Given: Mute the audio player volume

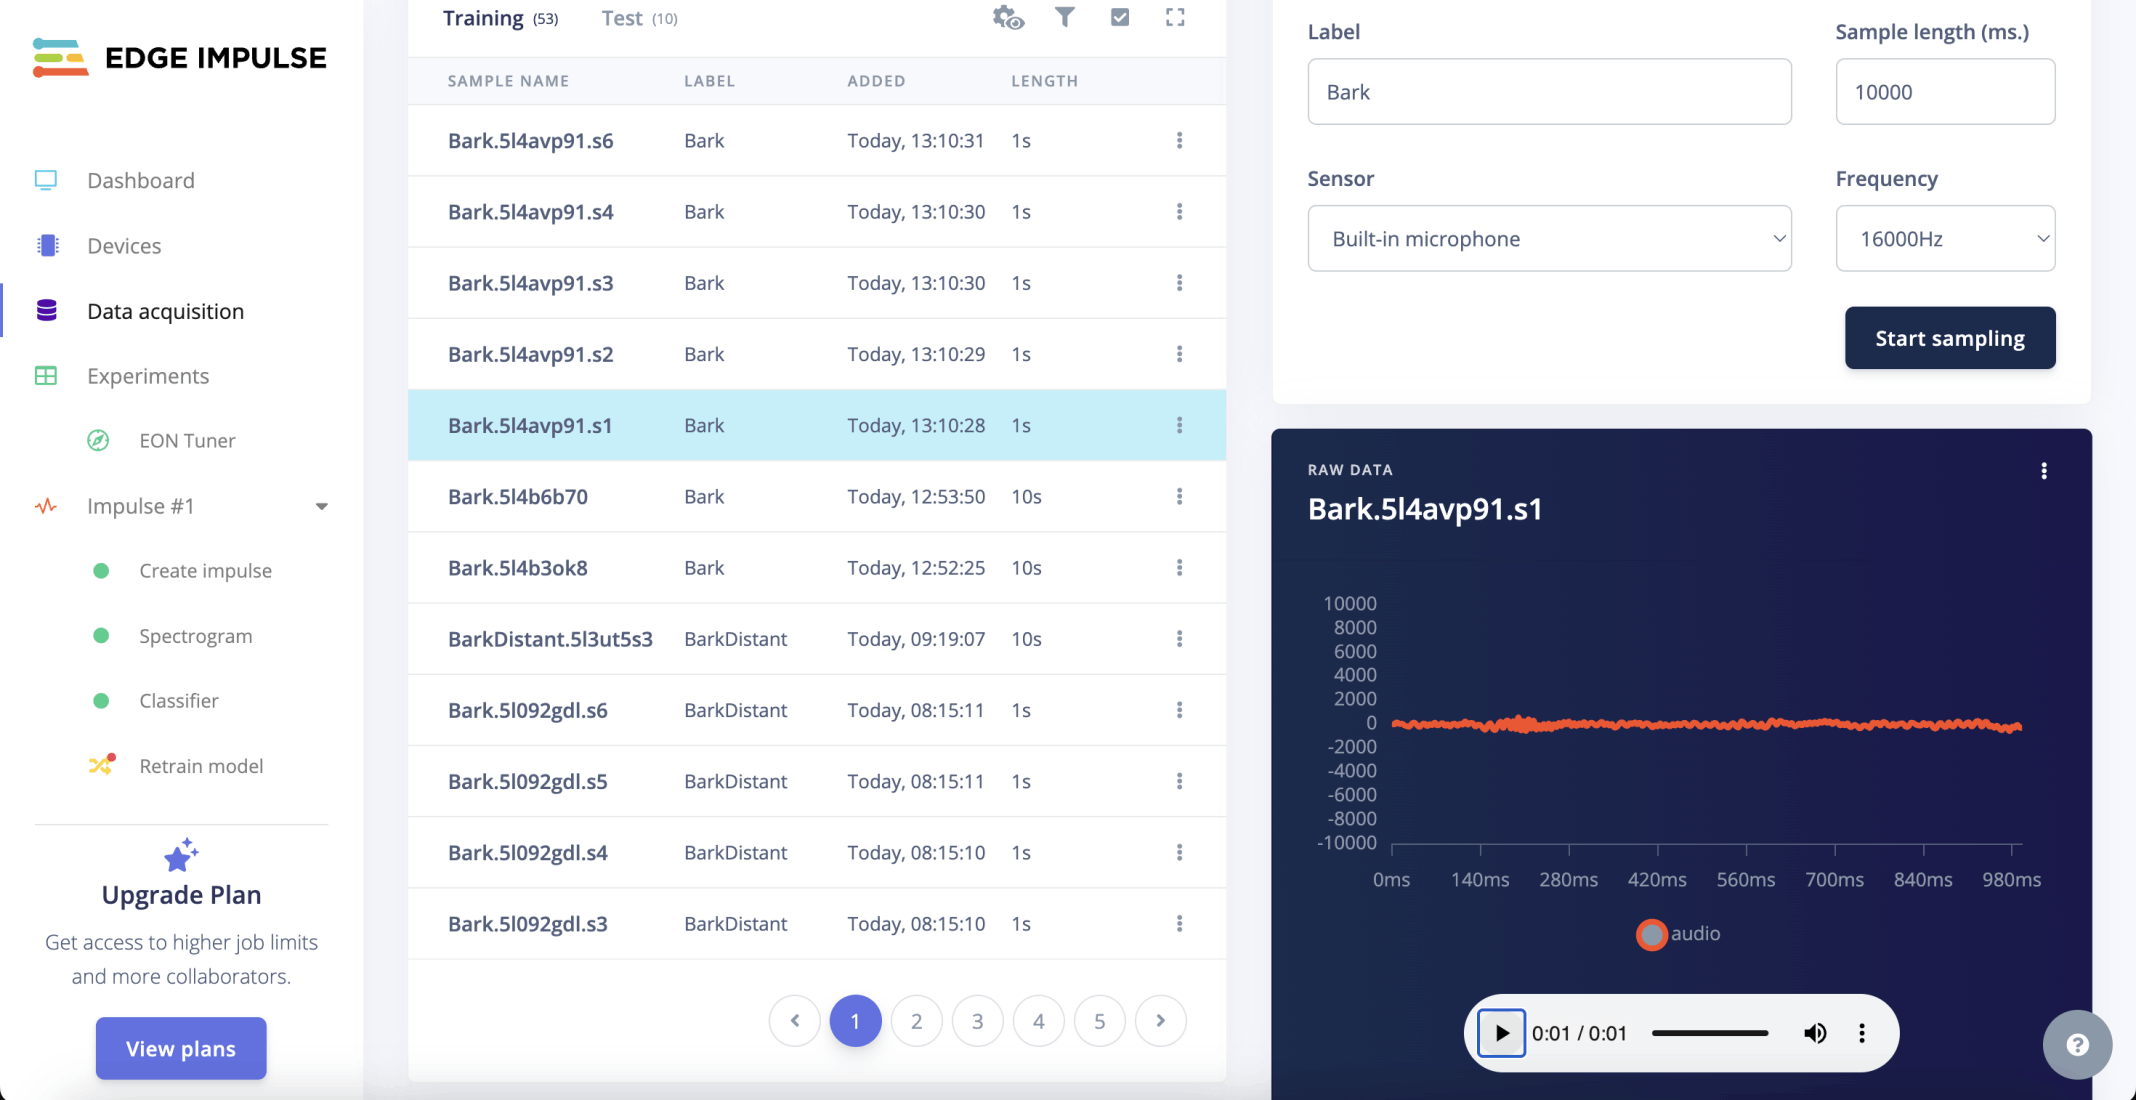Looking at the screenshot, I should (x=1815, y=1033).
